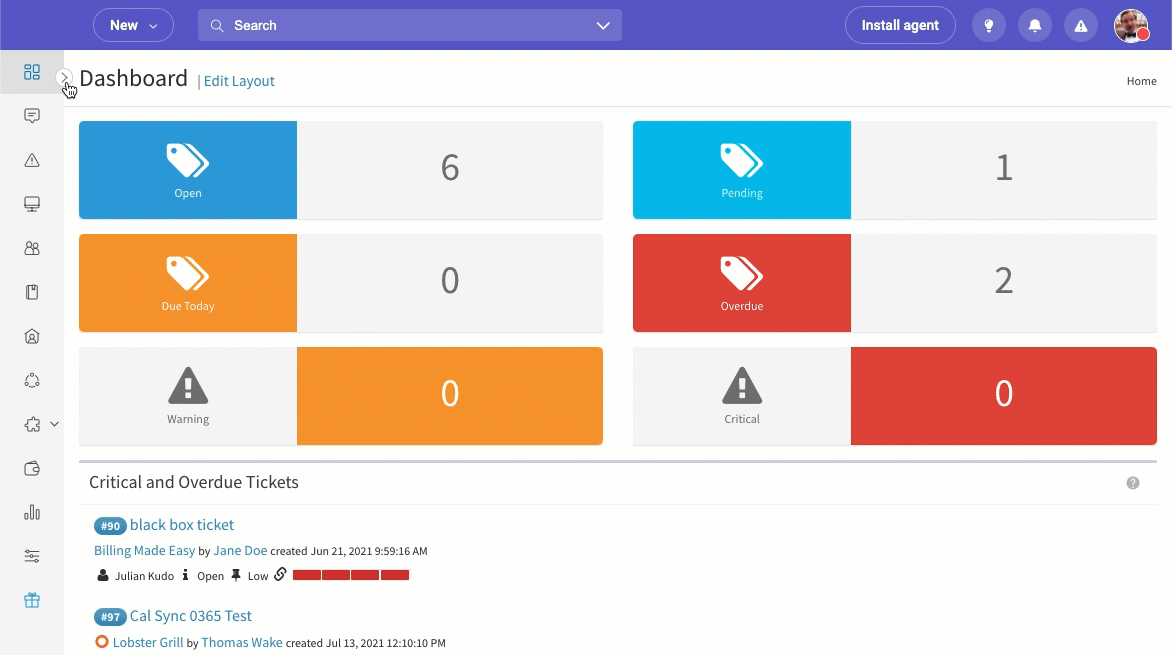1172x655 pixels.
Task: Click the Due Today tag tile
Action: coord(188,283)
